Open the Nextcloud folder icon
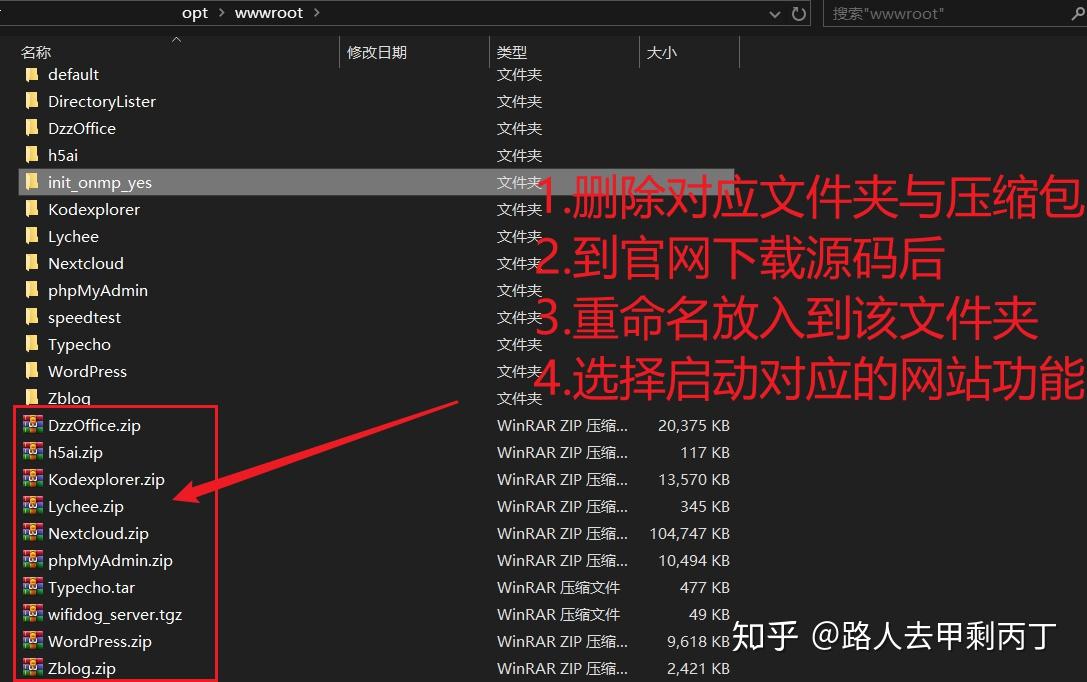The image size is (1087, 682). pos(31,263)
